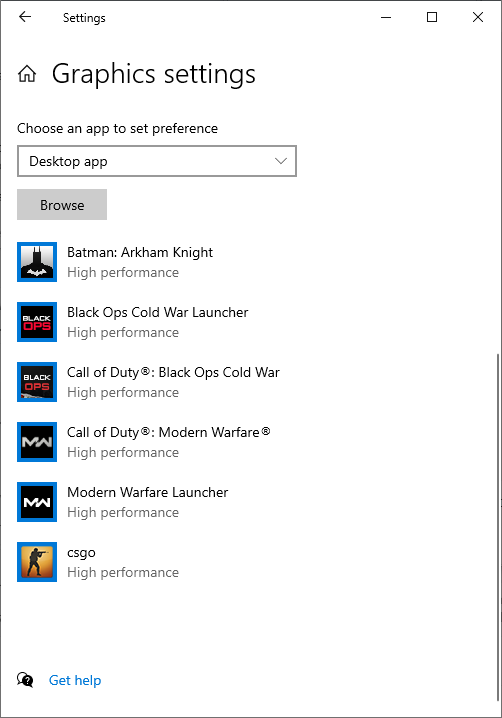The width and height of the screenshot is (502, 718).
Task: Click the Call of Duty Black Ops Cold War icon
Action: [37, 382]
